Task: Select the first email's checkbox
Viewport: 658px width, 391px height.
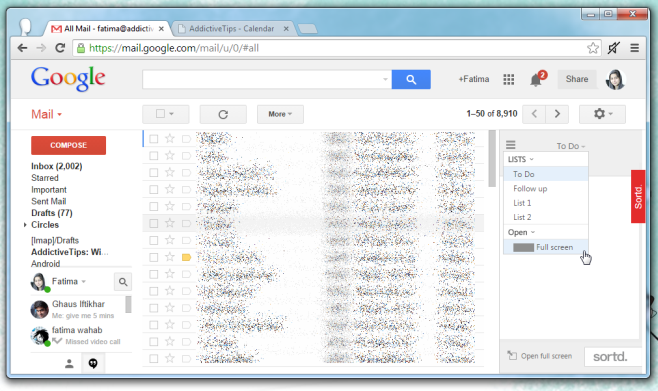Action: [x=154, y=139]
